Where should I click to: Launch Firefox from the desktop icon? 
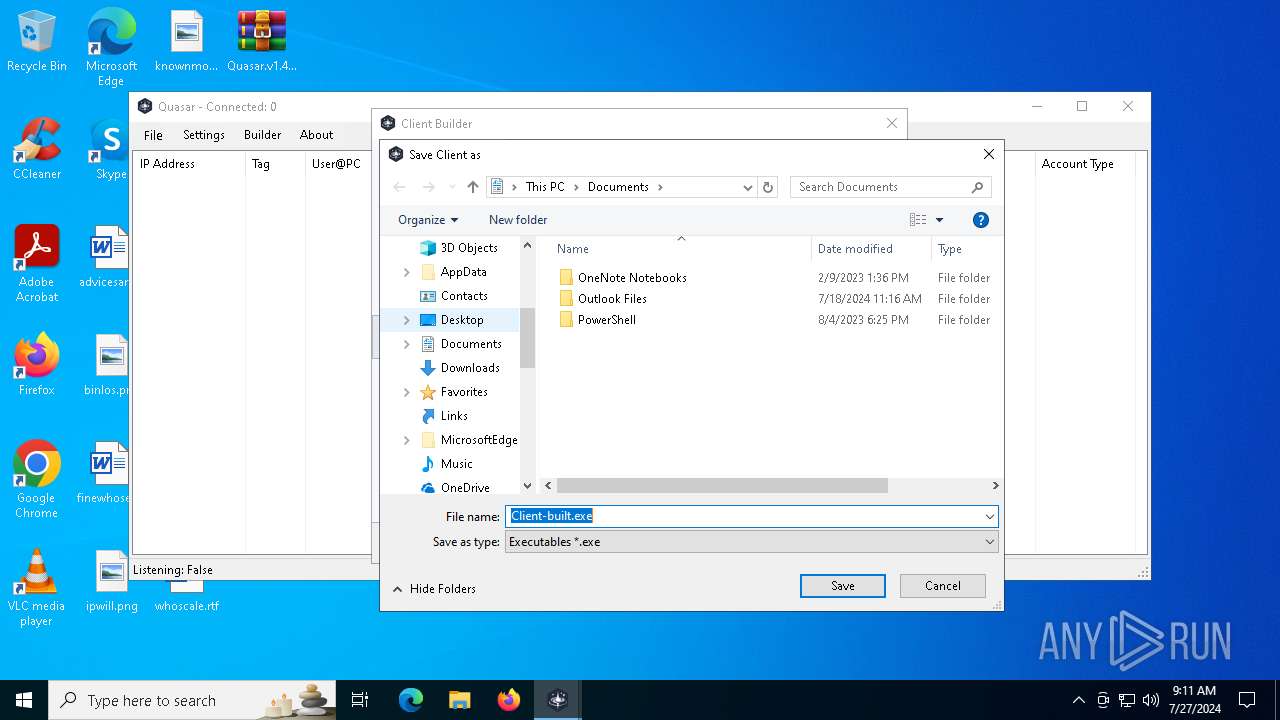tap(37, 366)
